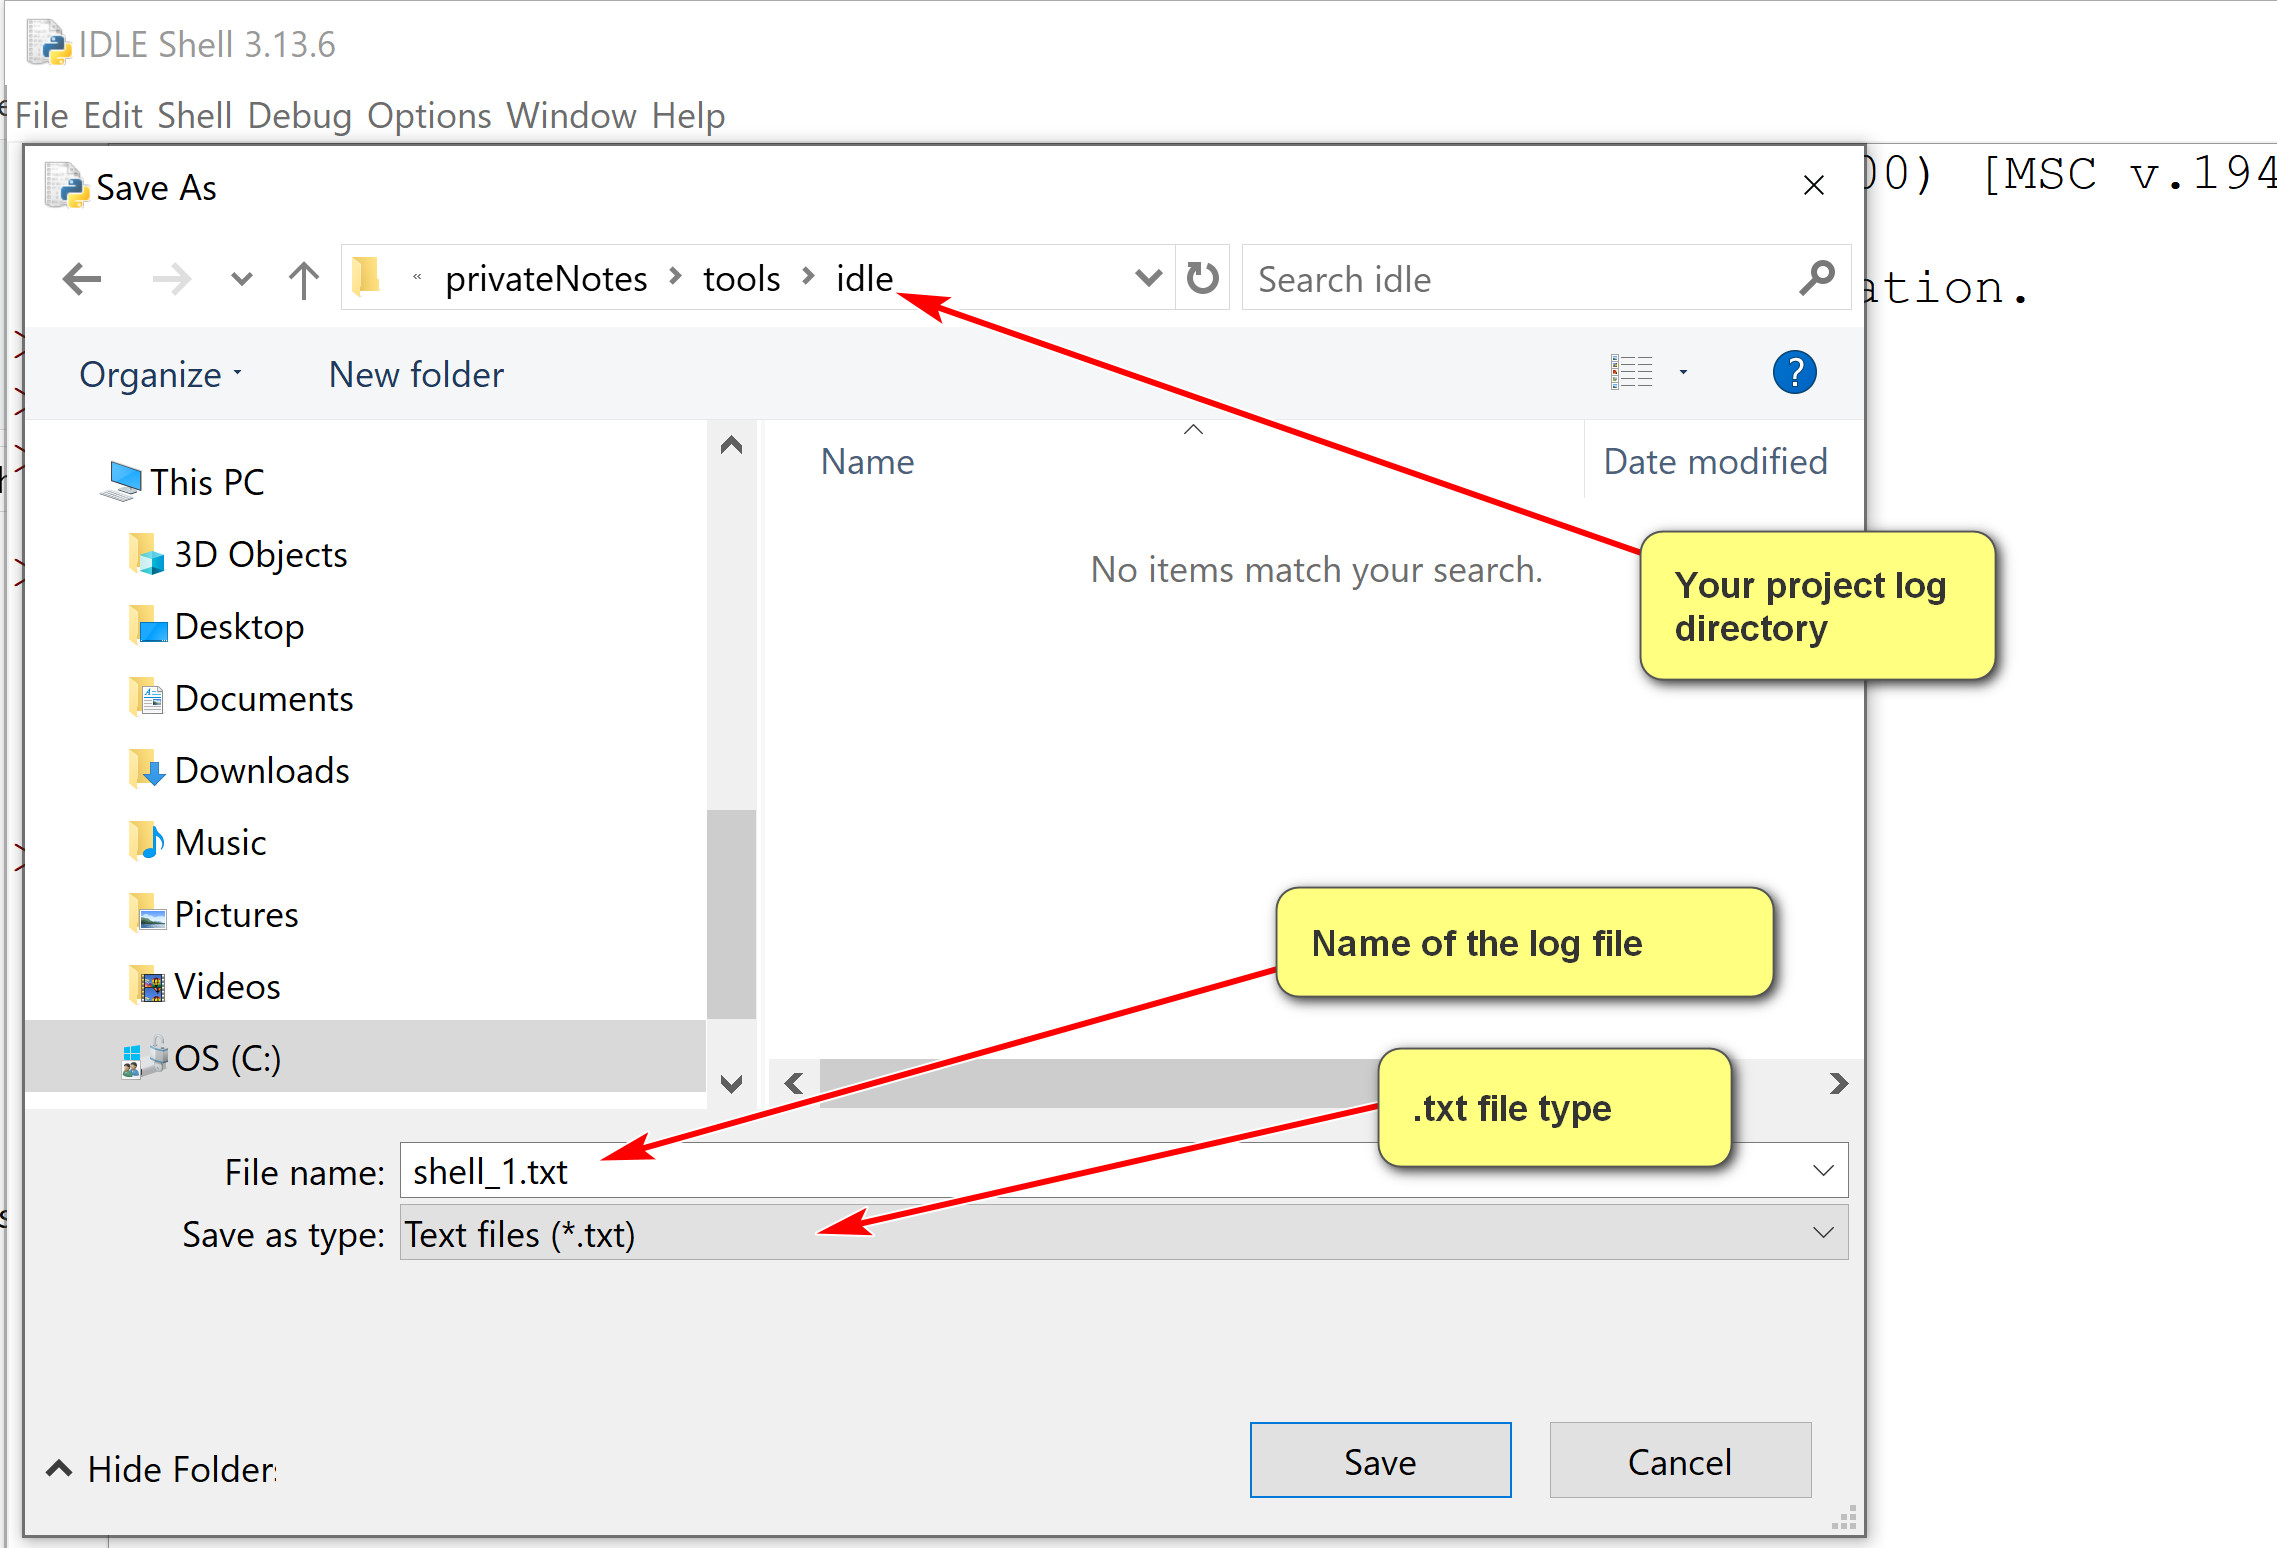Open the Downloads folder in sidebar

click(261, 770)
